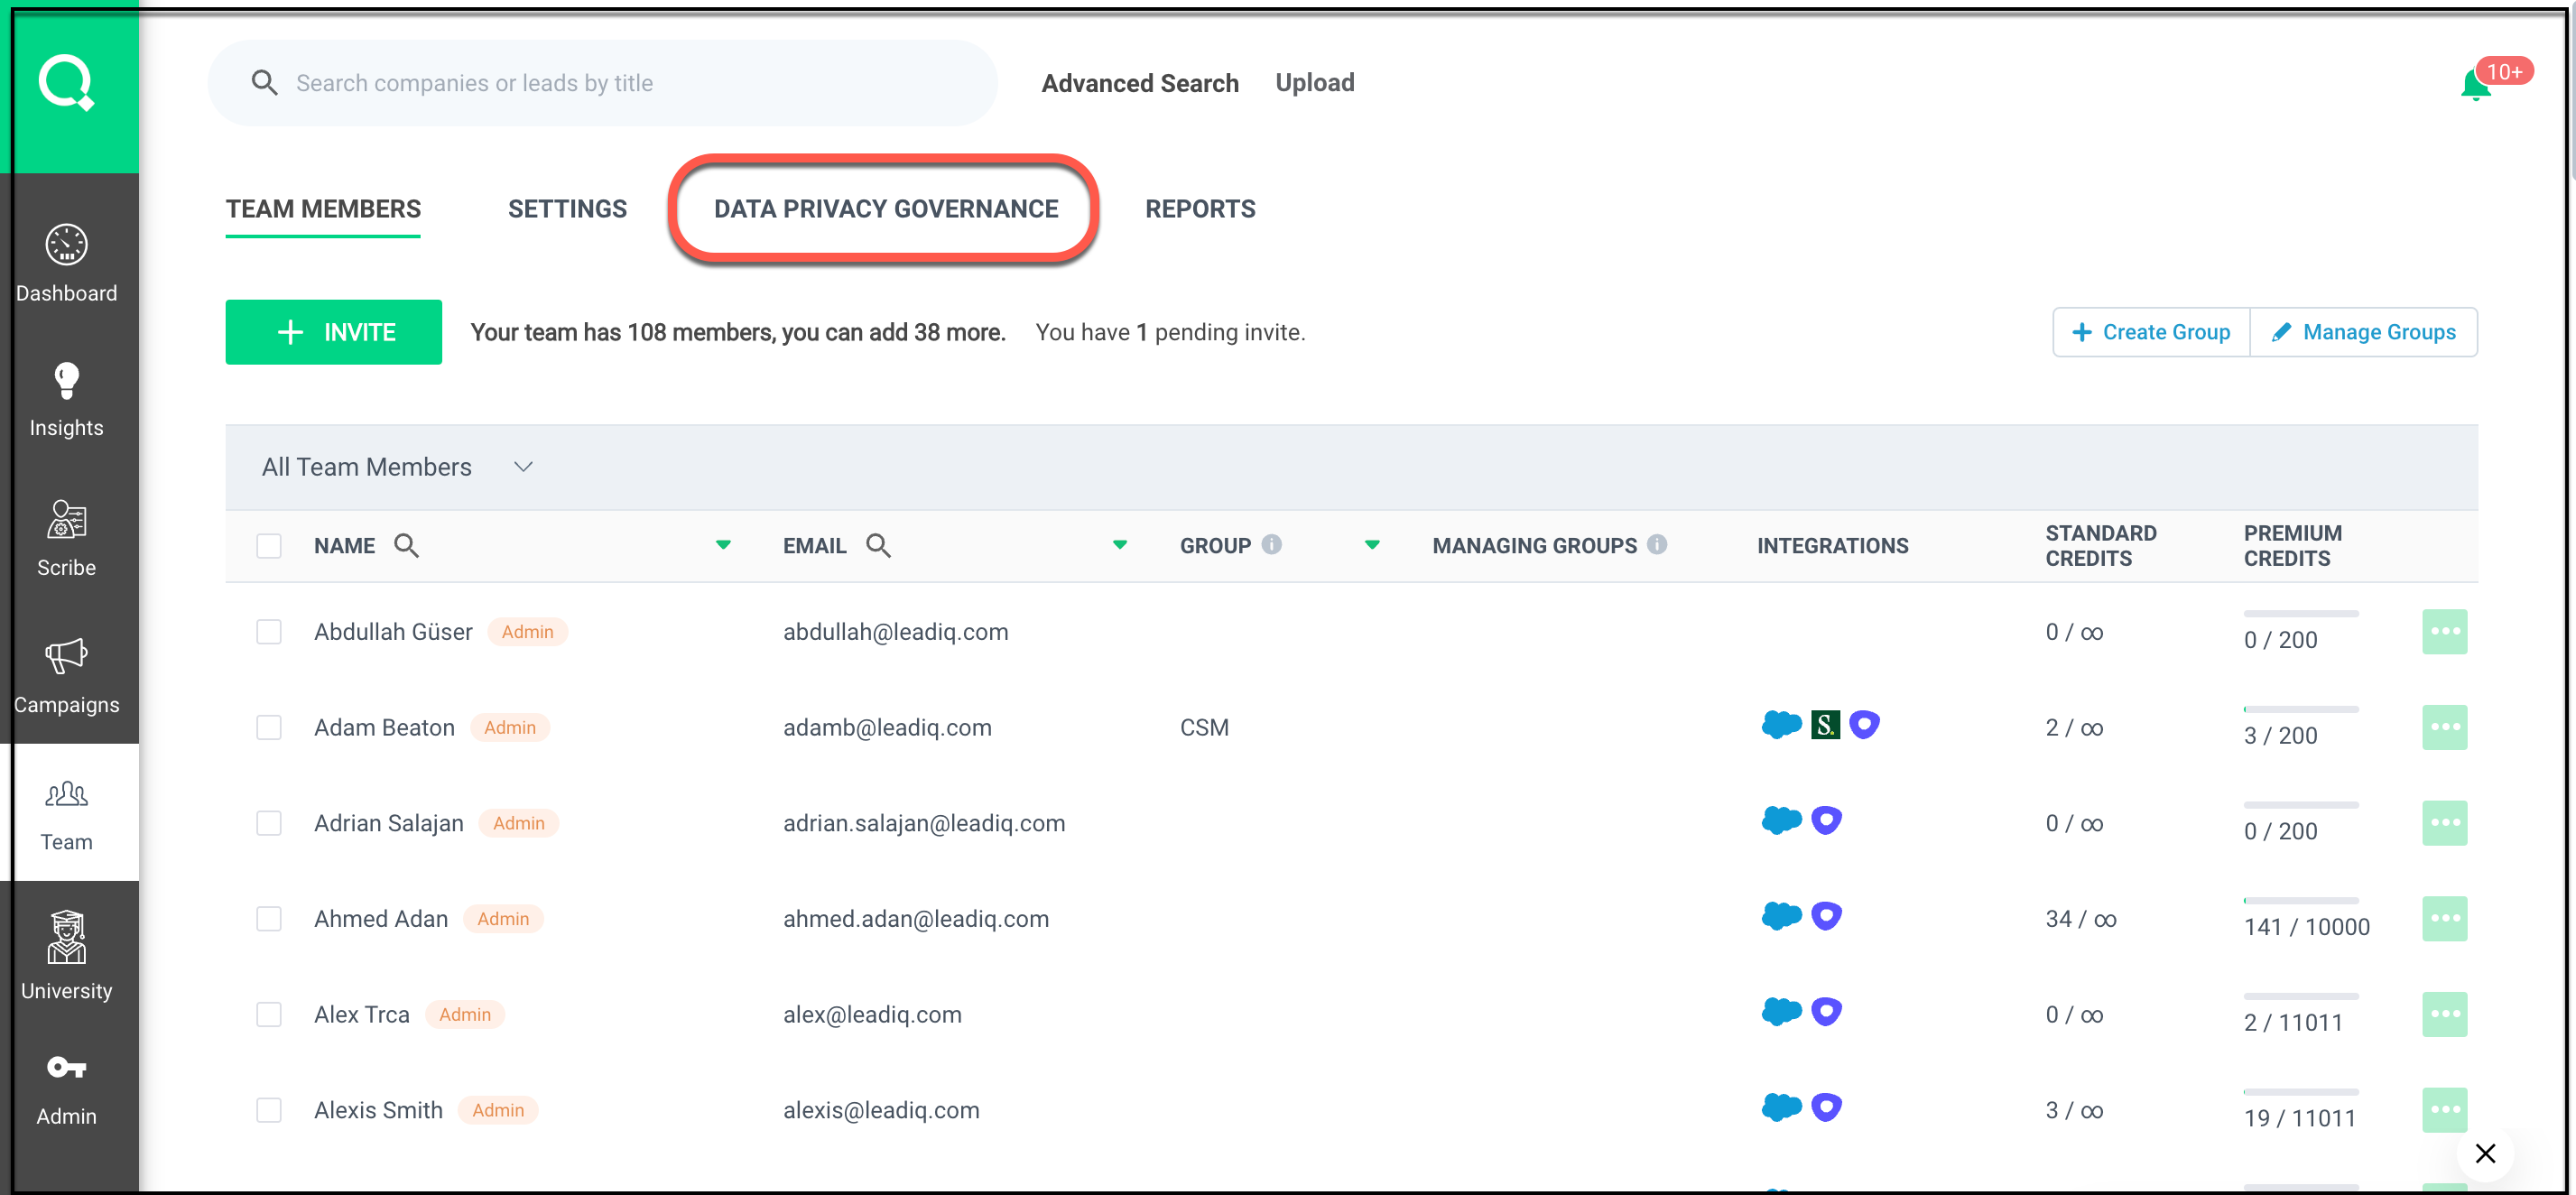Switch to the Data Privacy Governance tab
Viewport: 2576px width, 1195px height.
pyautogui.click(x=885, y=209)
